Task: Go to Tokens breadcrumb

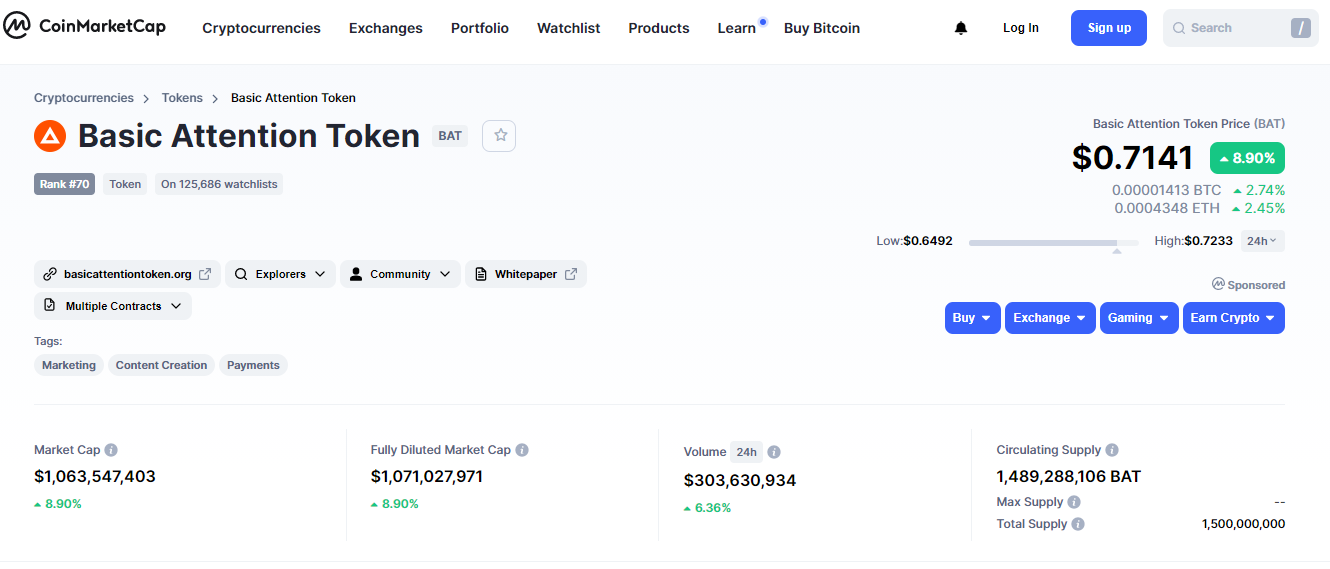Action: coord(182,98)
